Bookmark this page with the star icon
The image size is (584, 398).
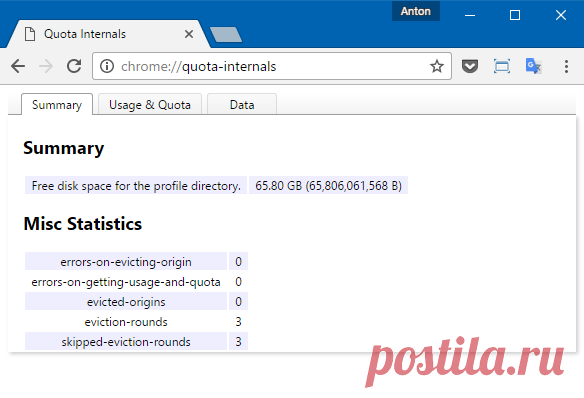pos(437,66)
